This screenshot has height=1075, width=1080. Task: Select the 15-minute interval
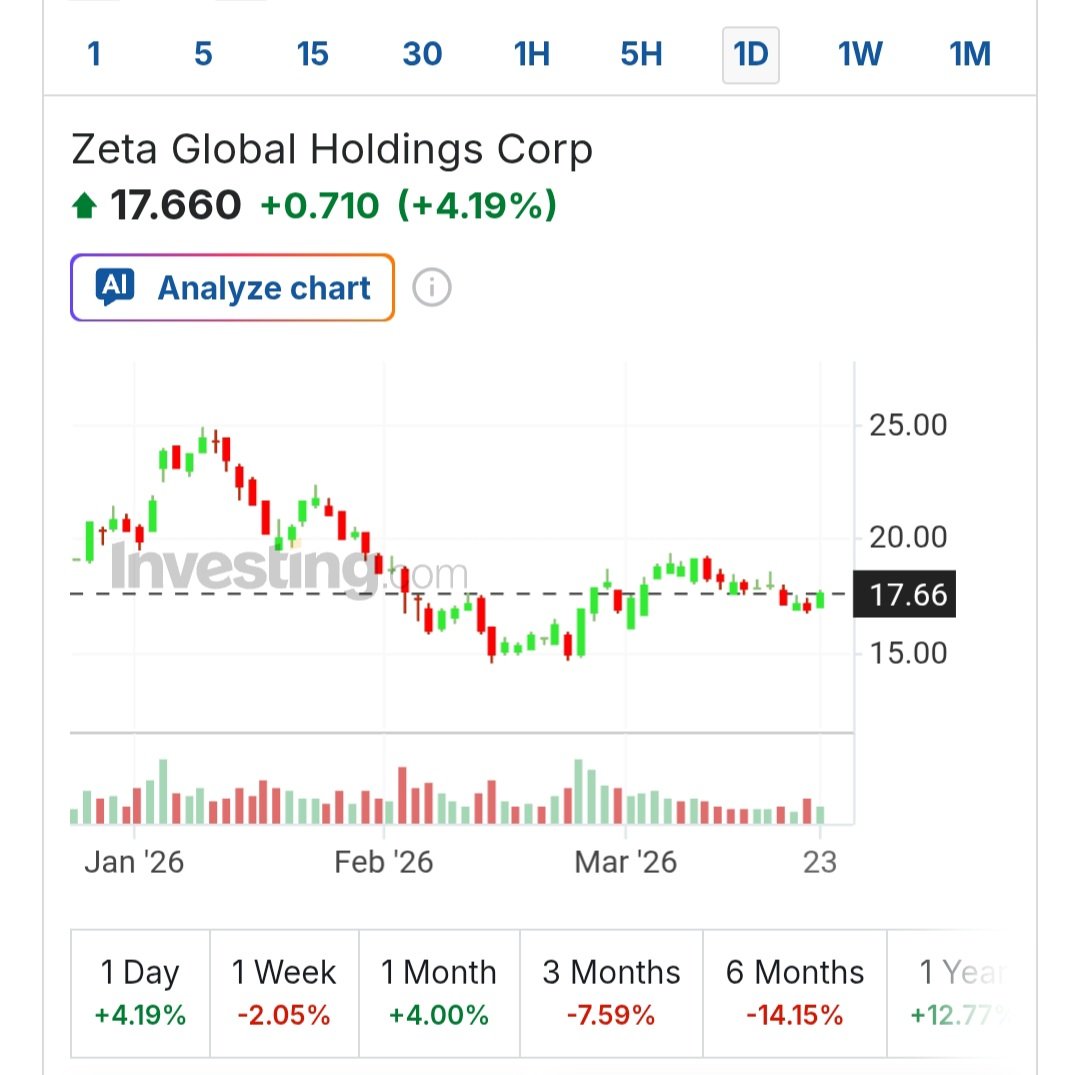312,55
